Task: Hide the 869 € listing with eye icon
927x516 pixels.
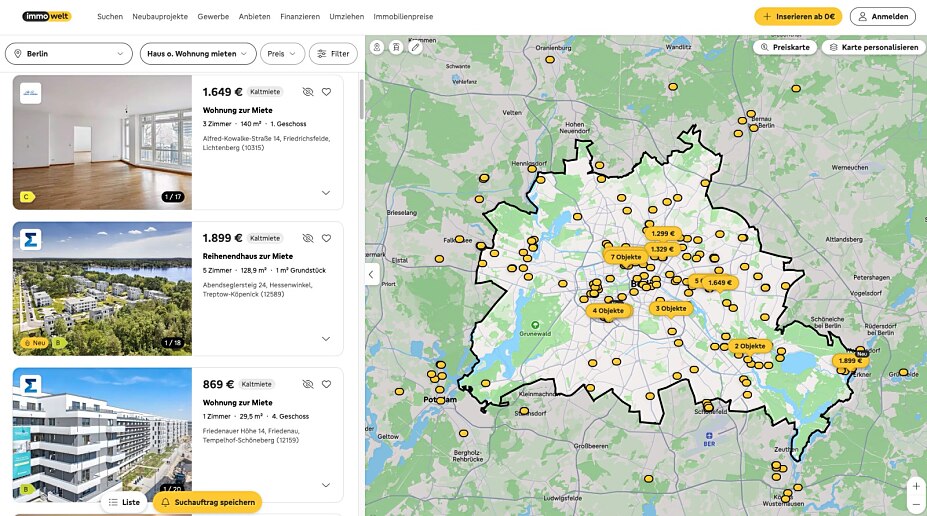Action: 307,384
